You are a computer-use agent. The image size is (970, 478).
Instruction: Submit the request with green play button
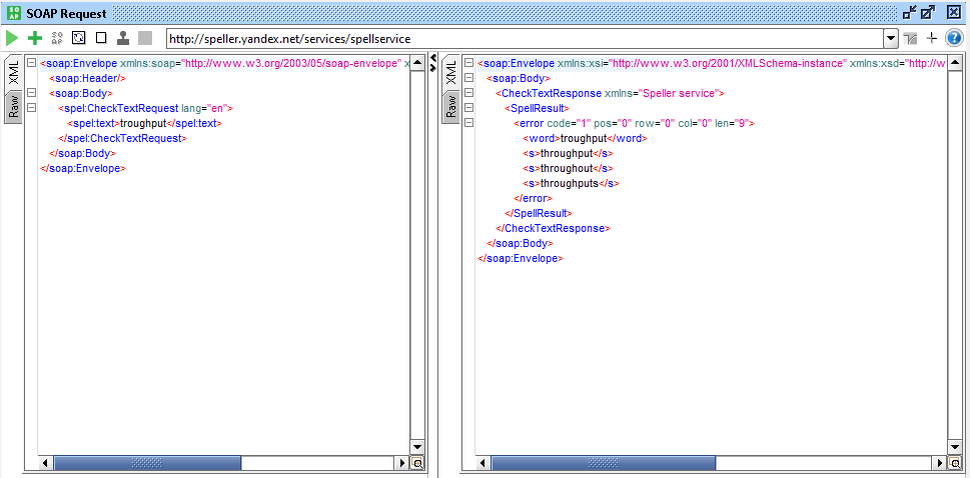pyautogui.click(x=12, y=38)
